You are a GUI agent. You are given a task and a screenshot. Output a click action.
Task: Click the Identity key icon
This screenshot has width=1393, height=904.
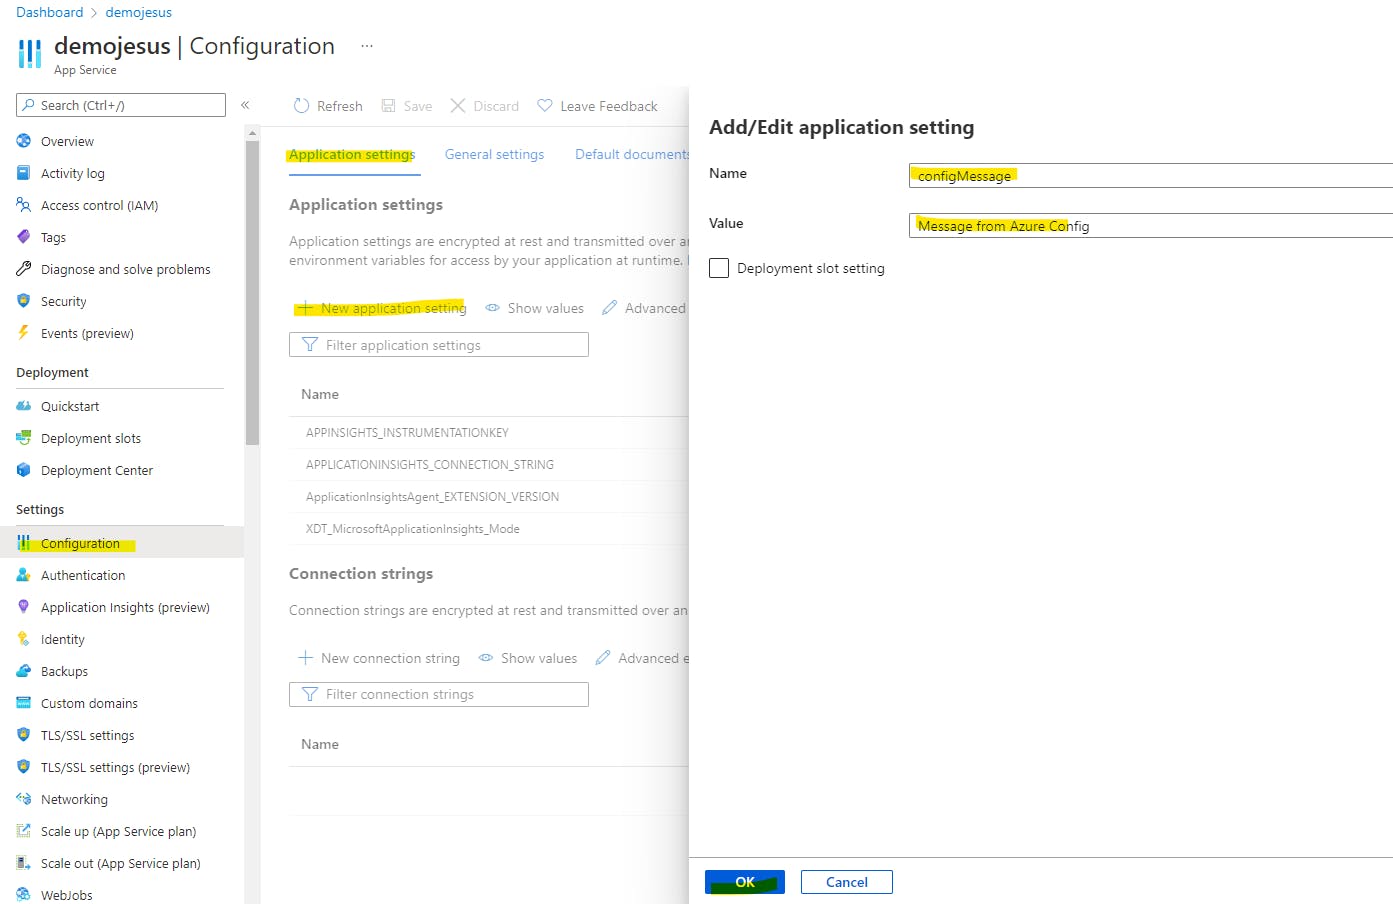[x=24, y=639]
